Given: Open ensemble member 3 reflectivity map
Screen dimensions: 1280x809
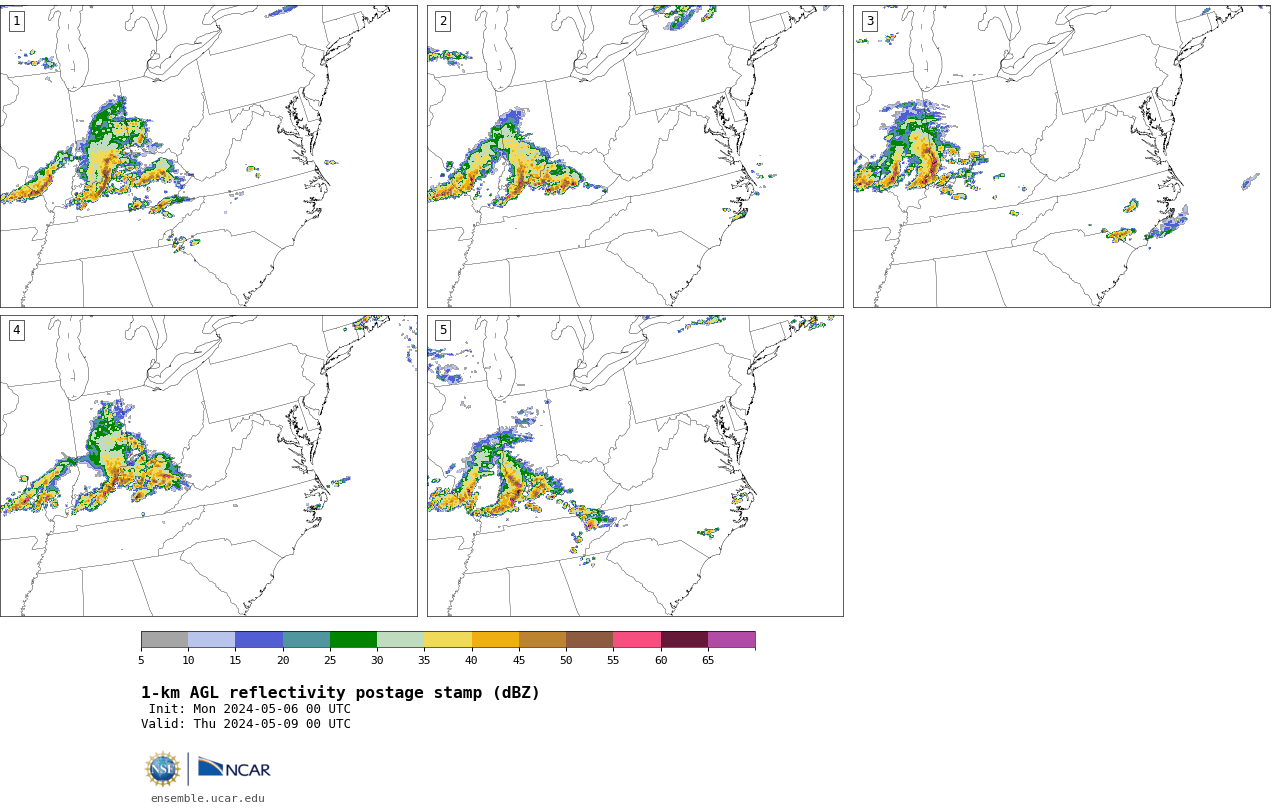Looking at the screenshot, I should click(x=1061, y=156).
